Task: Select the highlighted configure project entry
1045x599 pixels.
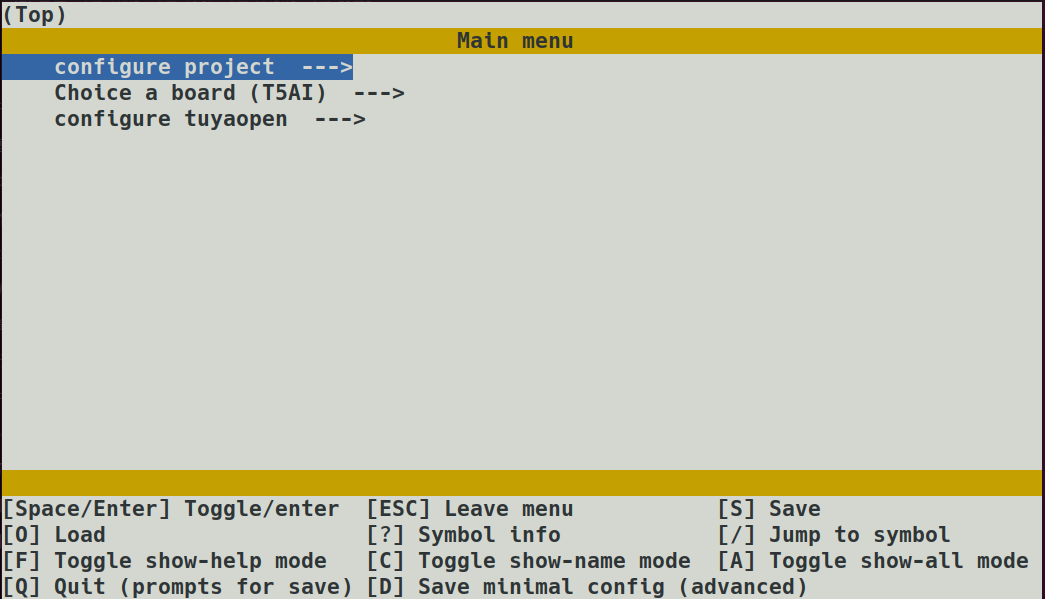Action: pyautogui.click(x=164, y=66)
